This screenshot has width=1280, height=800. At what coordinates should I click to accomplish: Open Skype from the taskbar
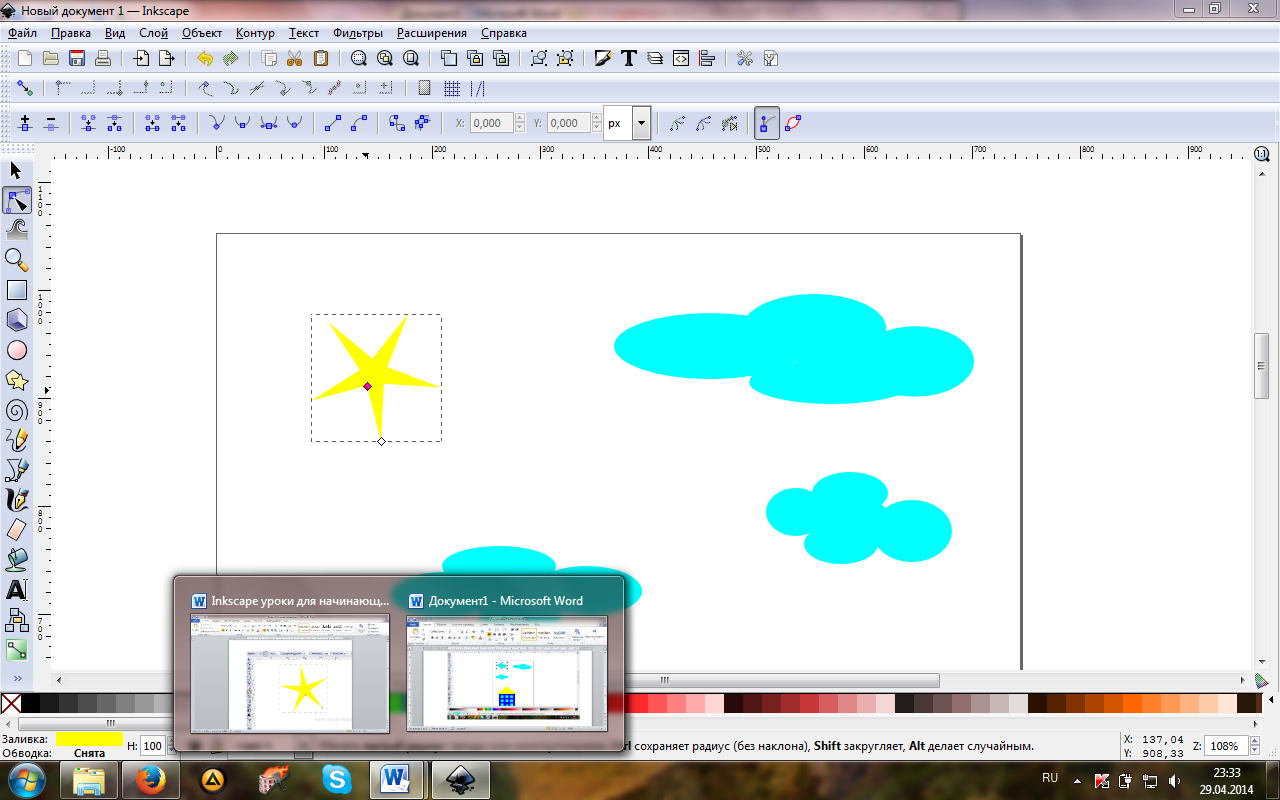pos(337,779)
